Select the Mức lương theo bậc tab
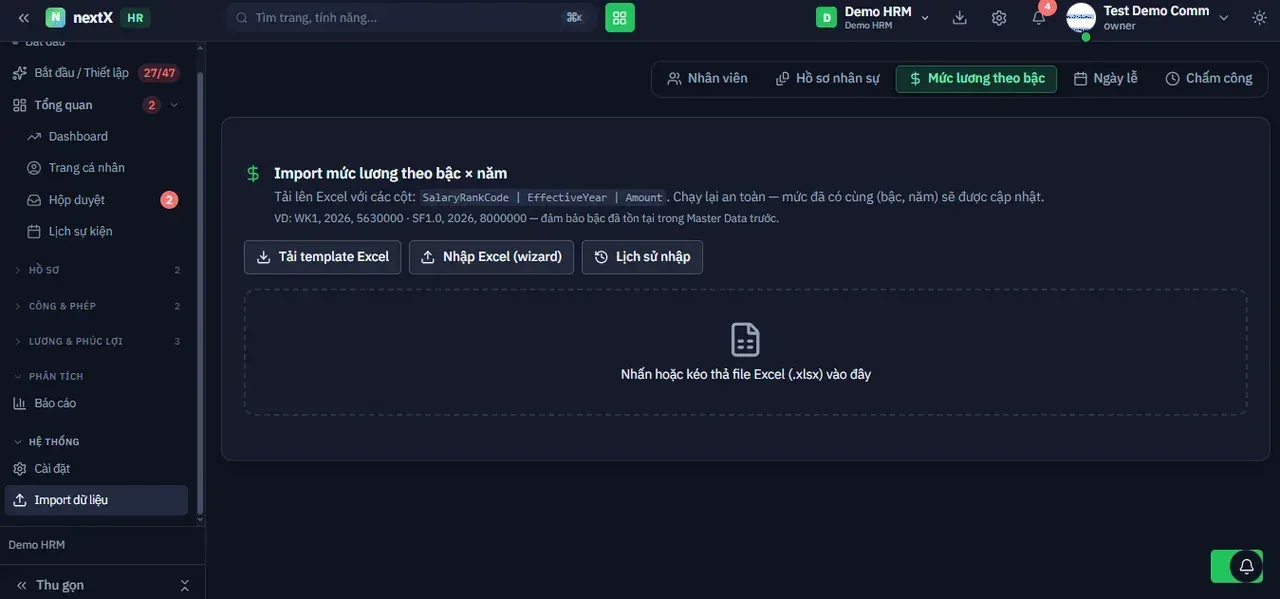 click(976, 78)
